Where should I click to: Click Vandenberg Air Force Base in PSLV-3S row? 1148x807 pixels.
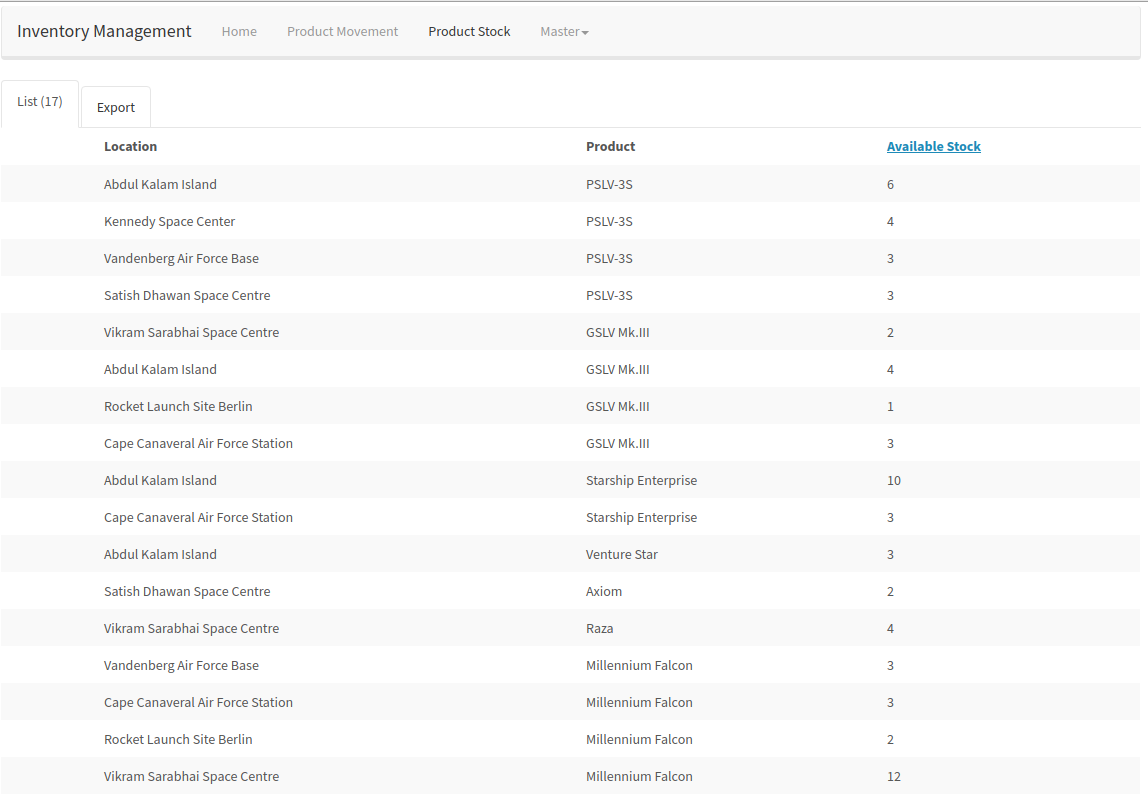point(181,259)
